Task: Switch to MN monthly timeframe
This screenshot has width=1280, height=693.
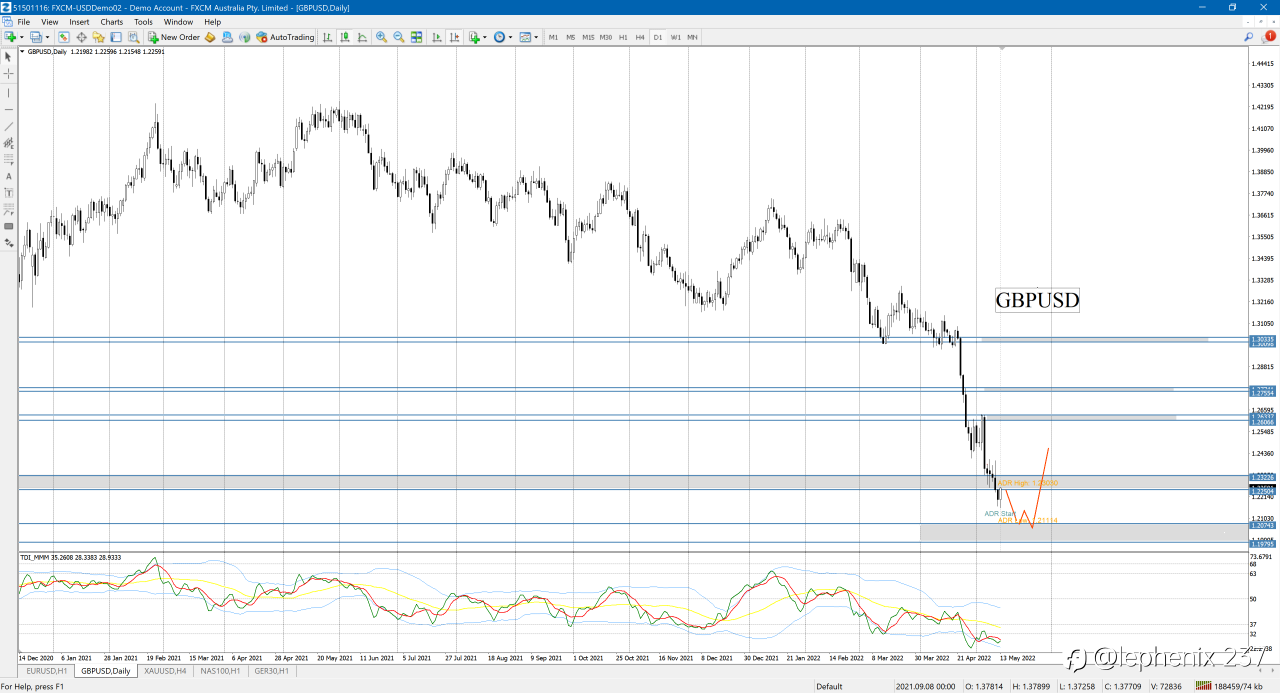Action: pyautogui.click(x=692, y=37)
